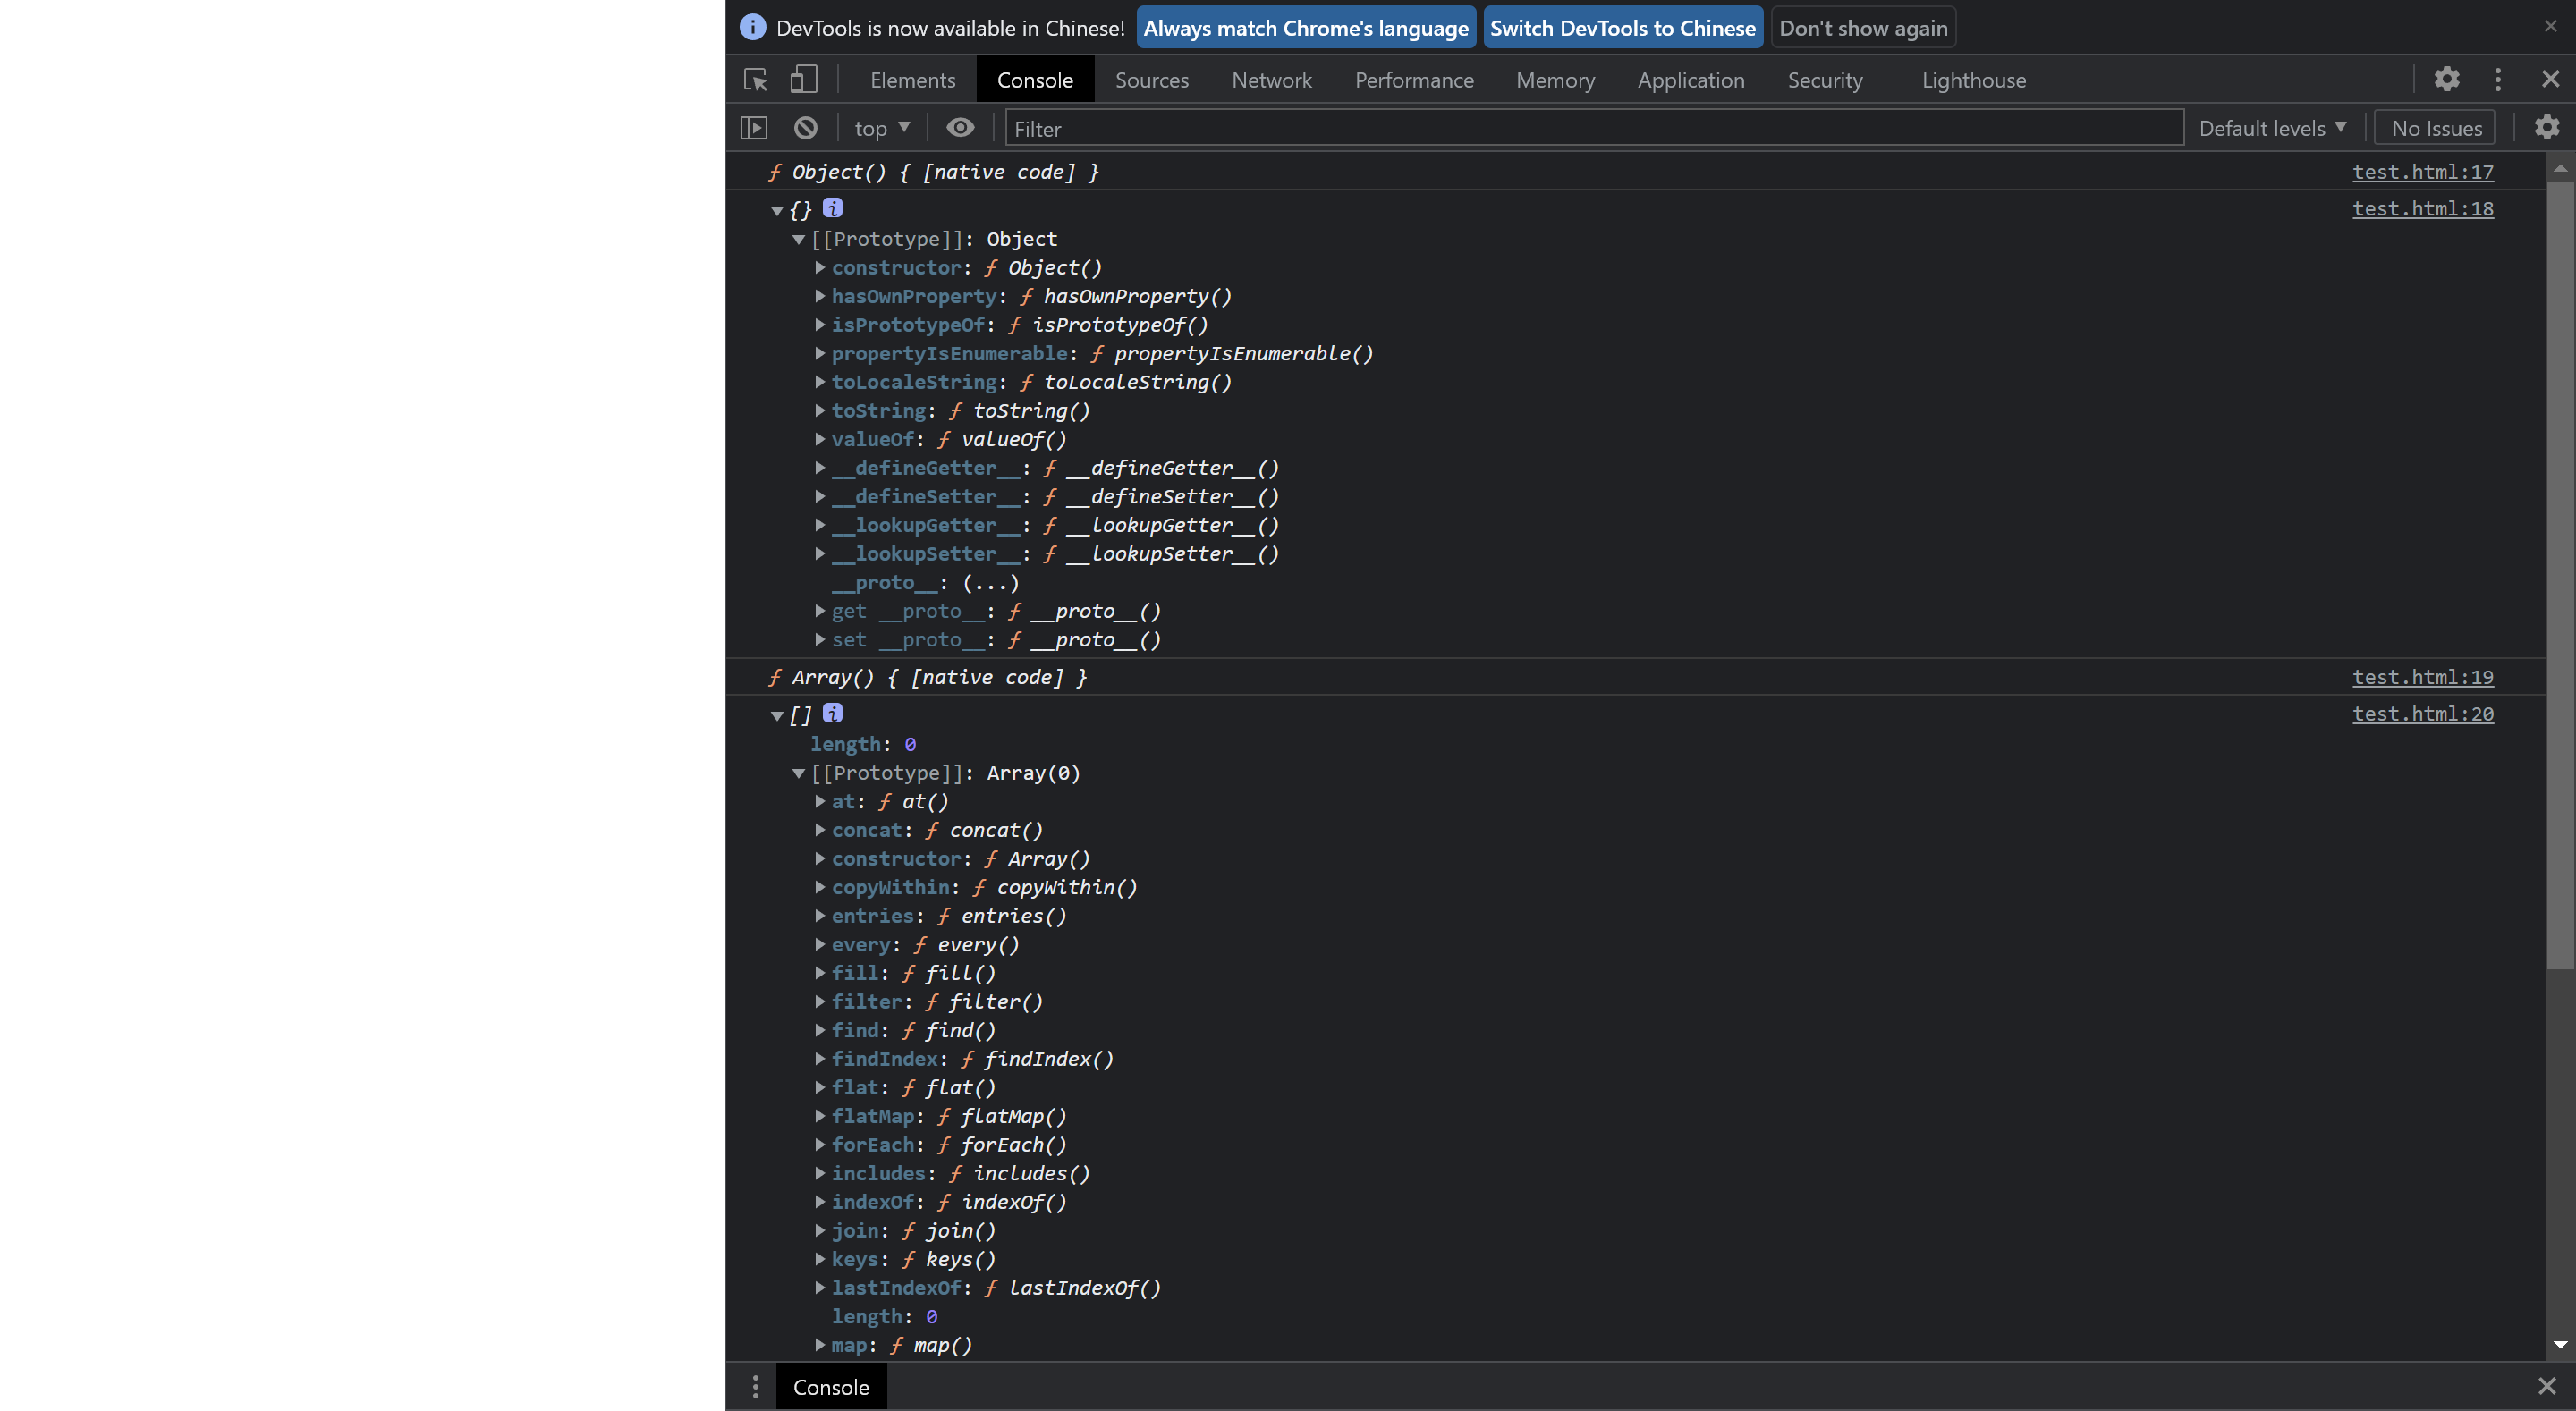Collapse the [[Prototype]]: Object node
Viewport: 2576px width, 1411px height.
click(798, 239)
